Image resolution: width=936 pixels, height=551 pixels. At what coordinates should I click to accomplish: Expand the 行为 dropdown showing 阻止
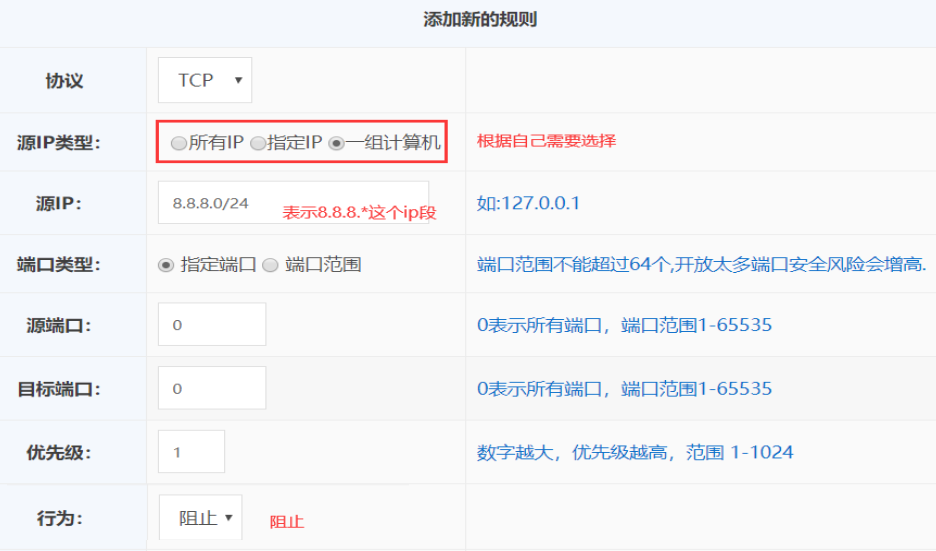[200, 518]
